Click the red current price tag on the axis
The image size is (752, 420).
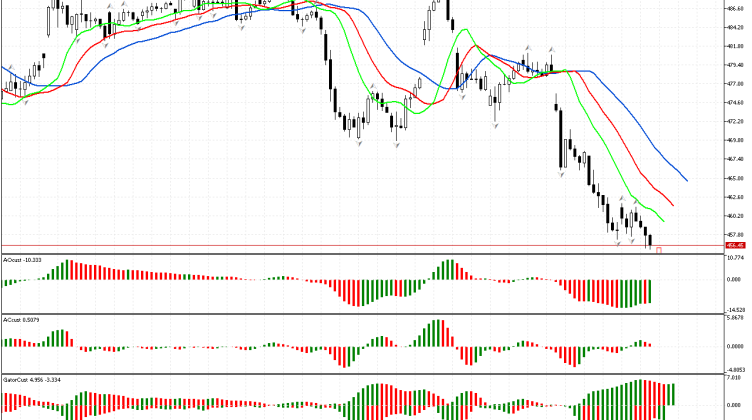click(735, 245)
